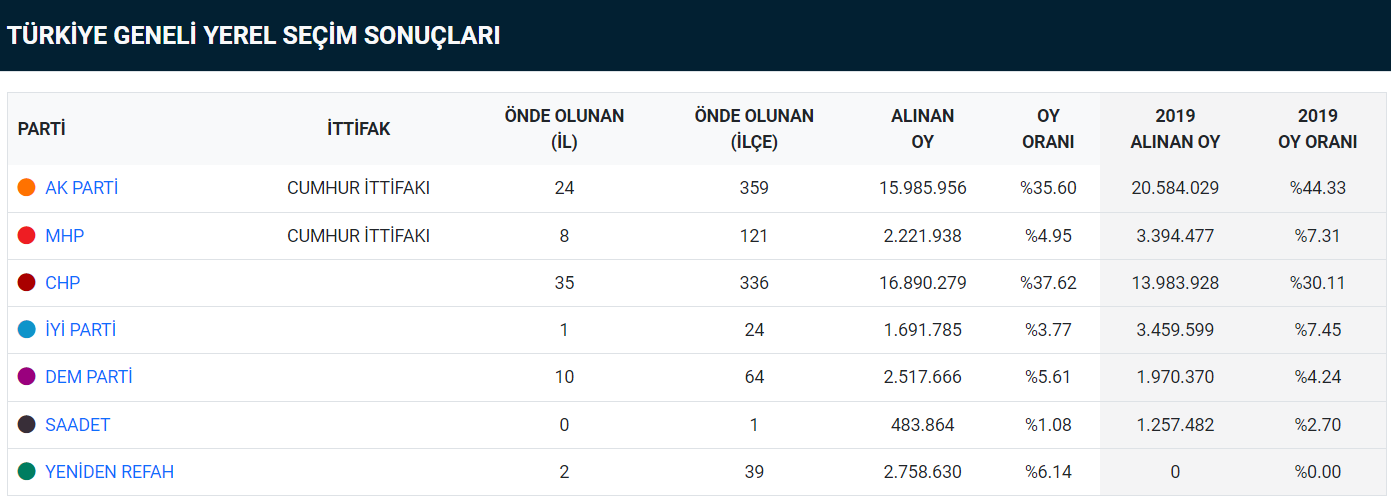Click the OY ORANI column header
Image resolution: width=1391 pixels, height=496 pixels.
(1048, 129)
